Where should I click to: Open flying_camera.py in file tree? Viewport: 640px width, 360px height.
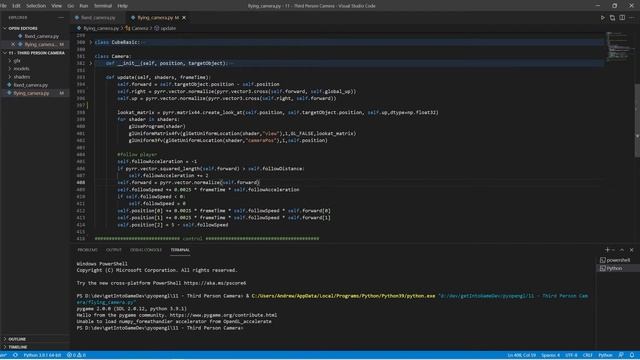pyautogui.click(x=31, y=93)
